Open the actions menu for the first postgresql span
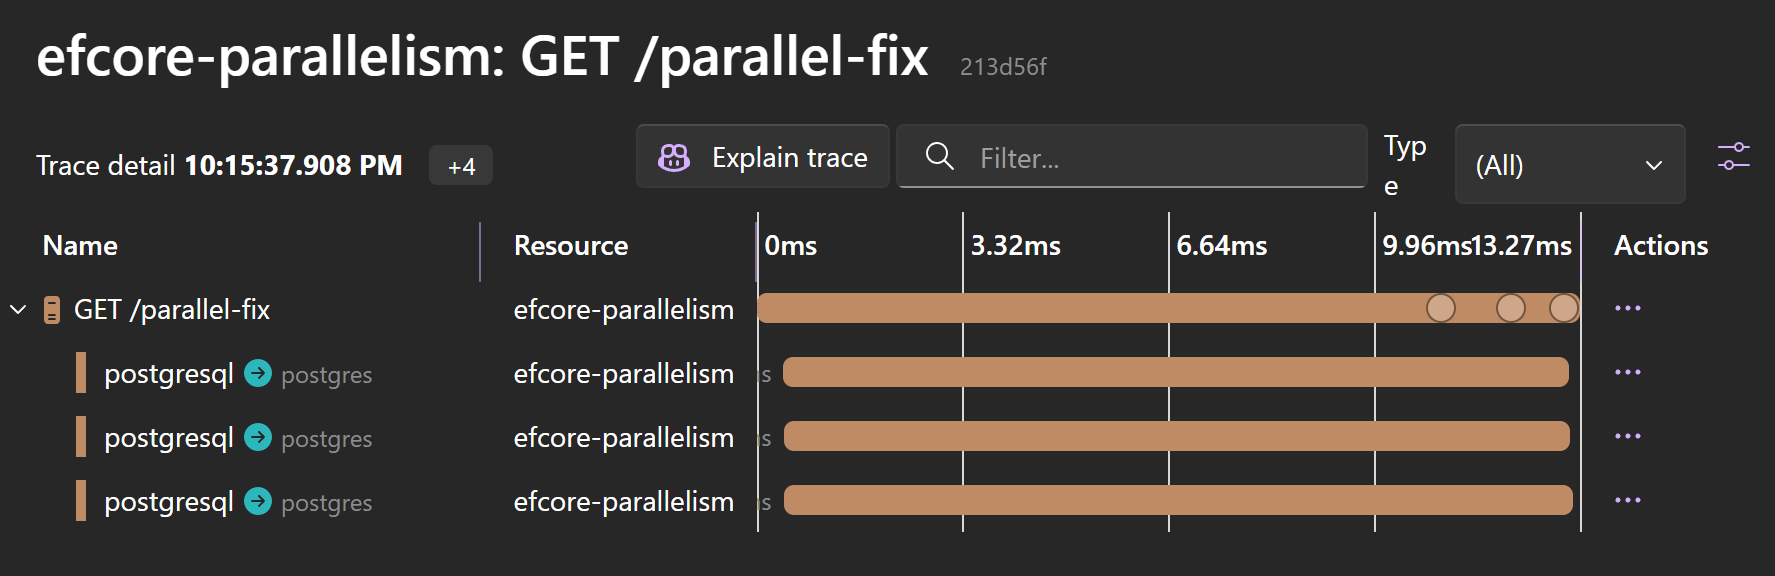The width and height of the screenshot is (1775, 576). point(1629,372)
